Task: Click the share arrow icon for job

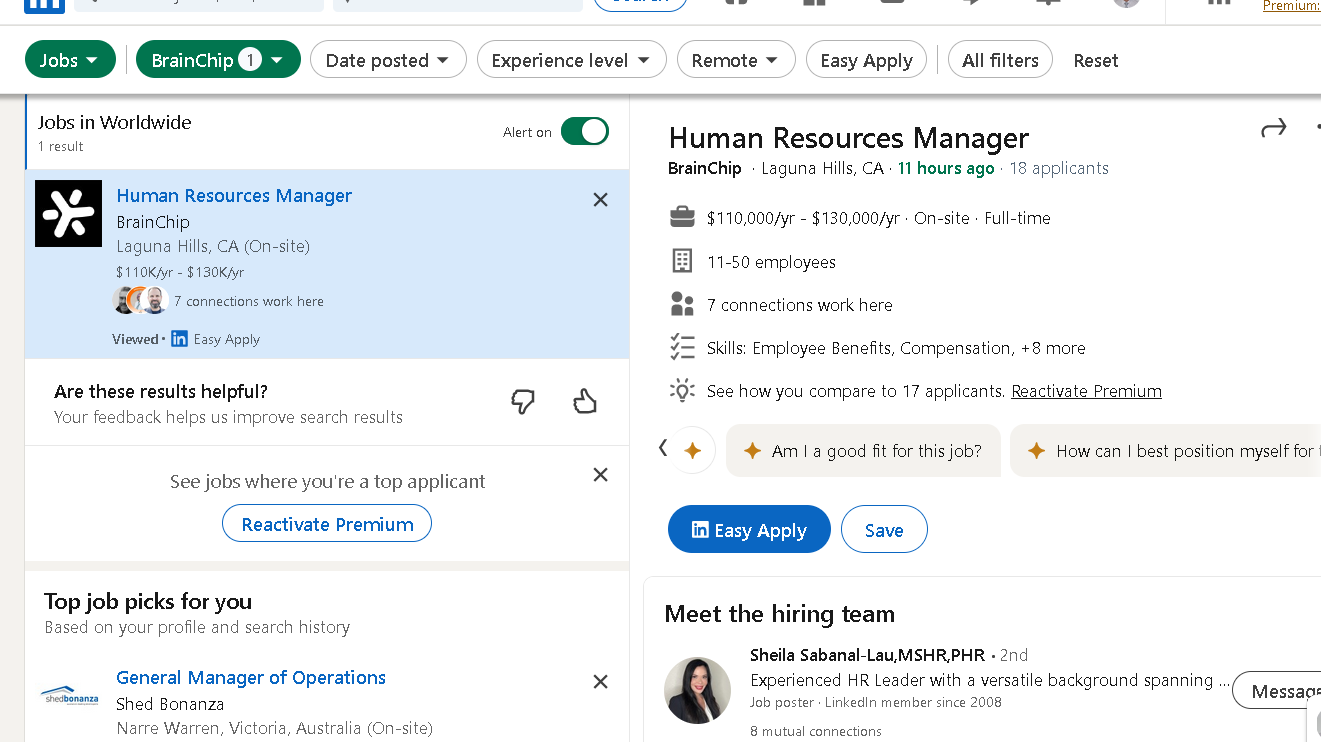Action: (1273, 128)
